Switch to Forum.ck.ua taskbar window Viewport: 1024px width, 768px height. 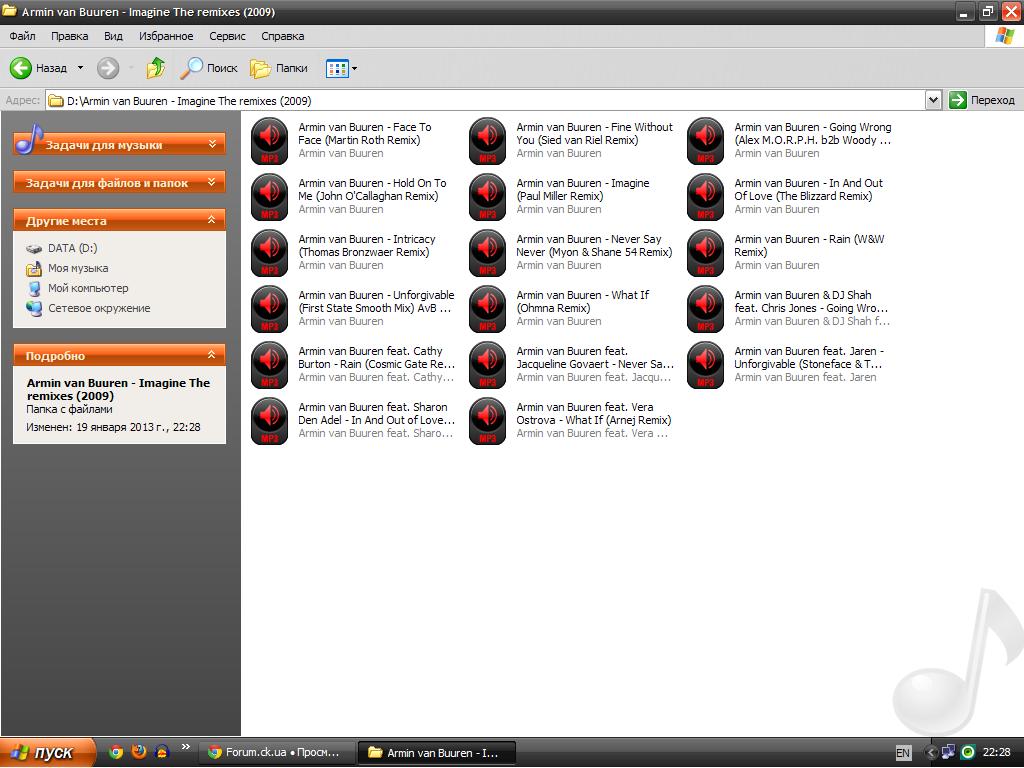277,752
